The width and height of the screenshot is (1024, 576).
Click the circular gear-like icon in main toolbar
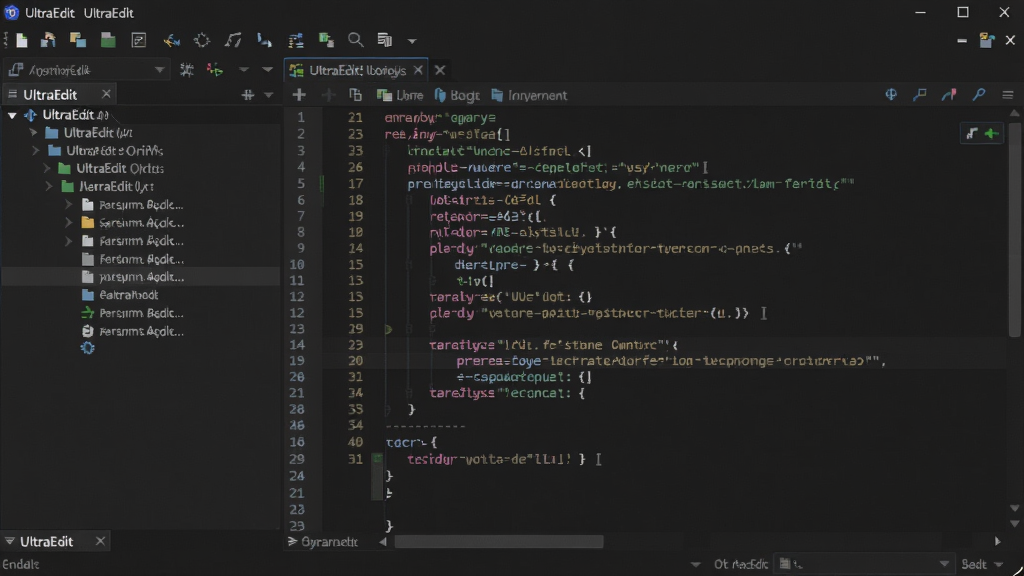pos(202,40)
